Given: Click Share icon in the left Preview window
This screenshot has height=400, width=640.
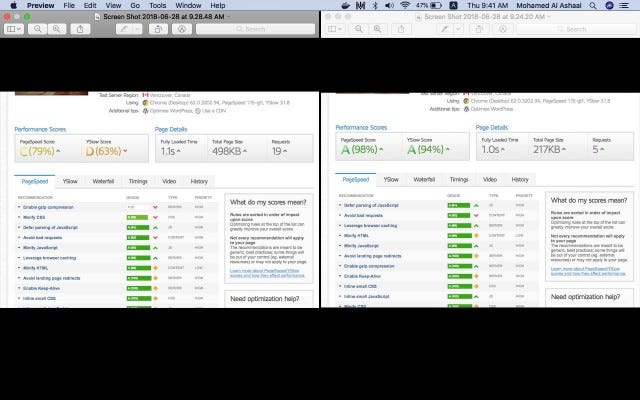Looking at the screenshot, I should coord(80,29).
